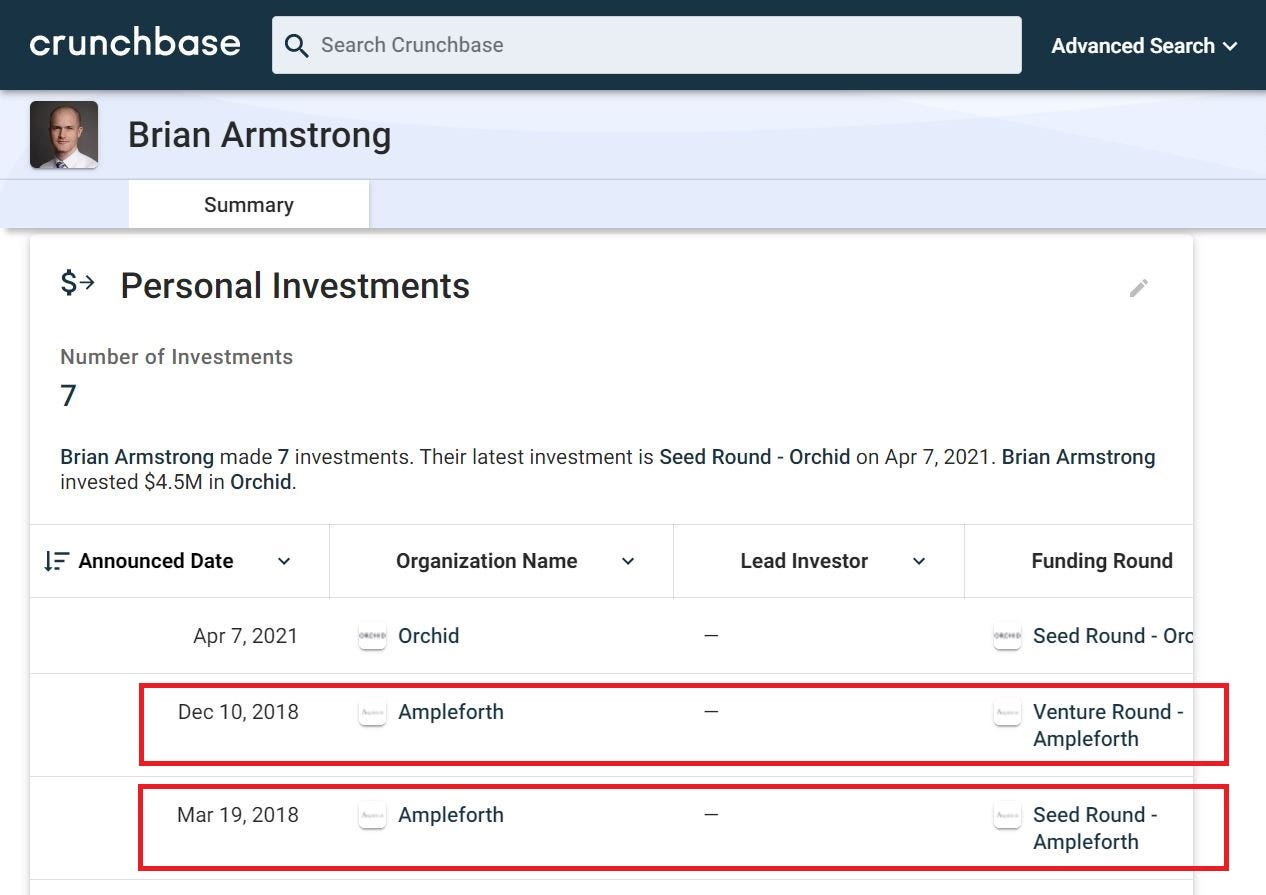
Task: Click the Mar 19, 2018 date cell
Action: (x=238, y=815)
